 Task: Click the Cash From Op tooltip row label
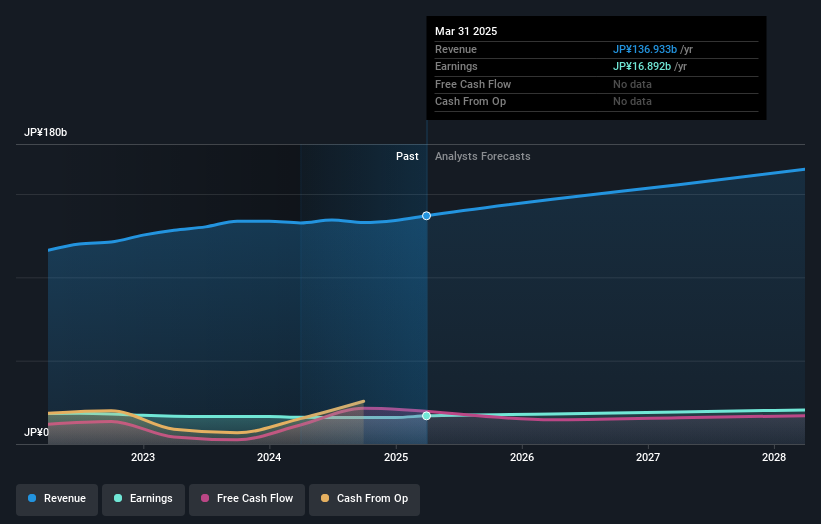pyautogui.click(x=470, y=102)
